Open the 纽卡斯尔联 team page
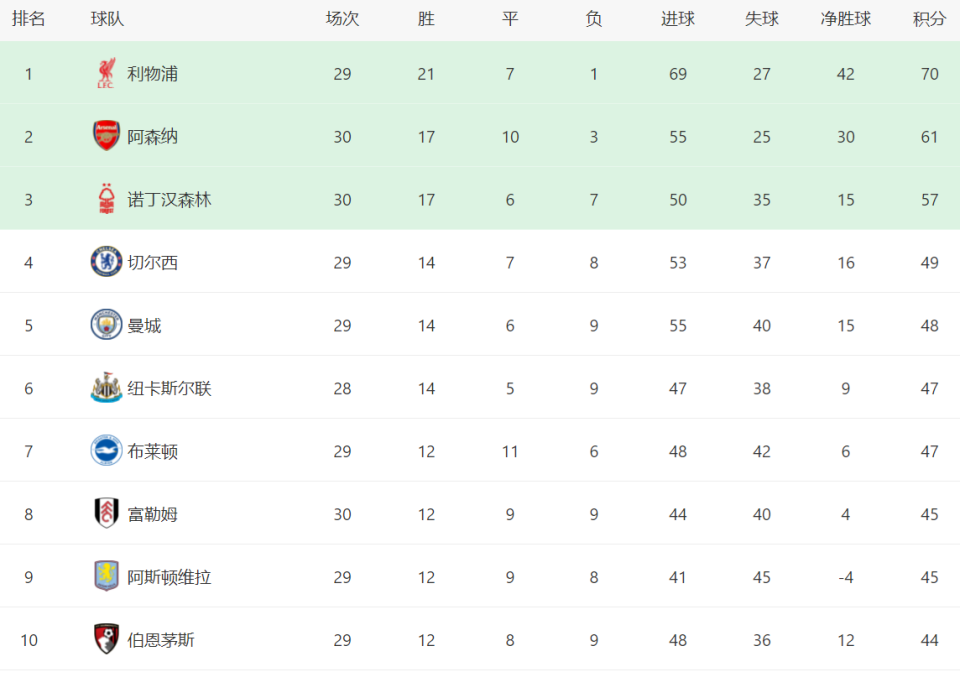Image resolution: width=960 pixels, height=679 pixels. pyautogui.click(x=169, y=388)
